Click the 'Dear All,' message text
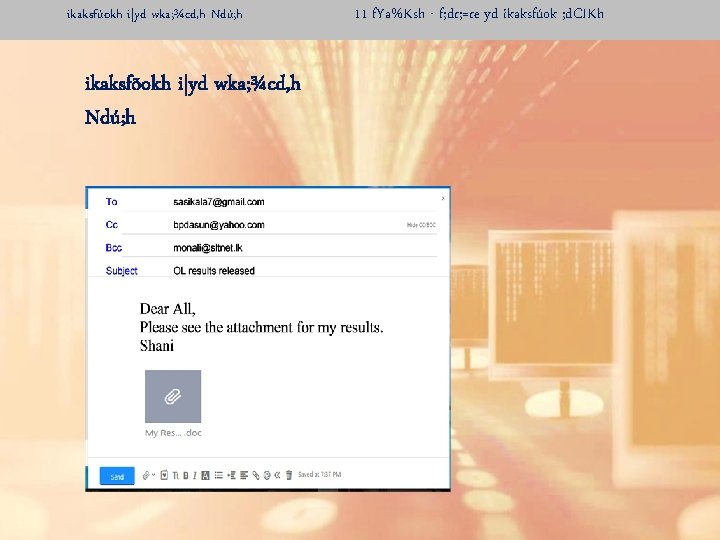This screenshot has height=540, width=720. point(168,309)
